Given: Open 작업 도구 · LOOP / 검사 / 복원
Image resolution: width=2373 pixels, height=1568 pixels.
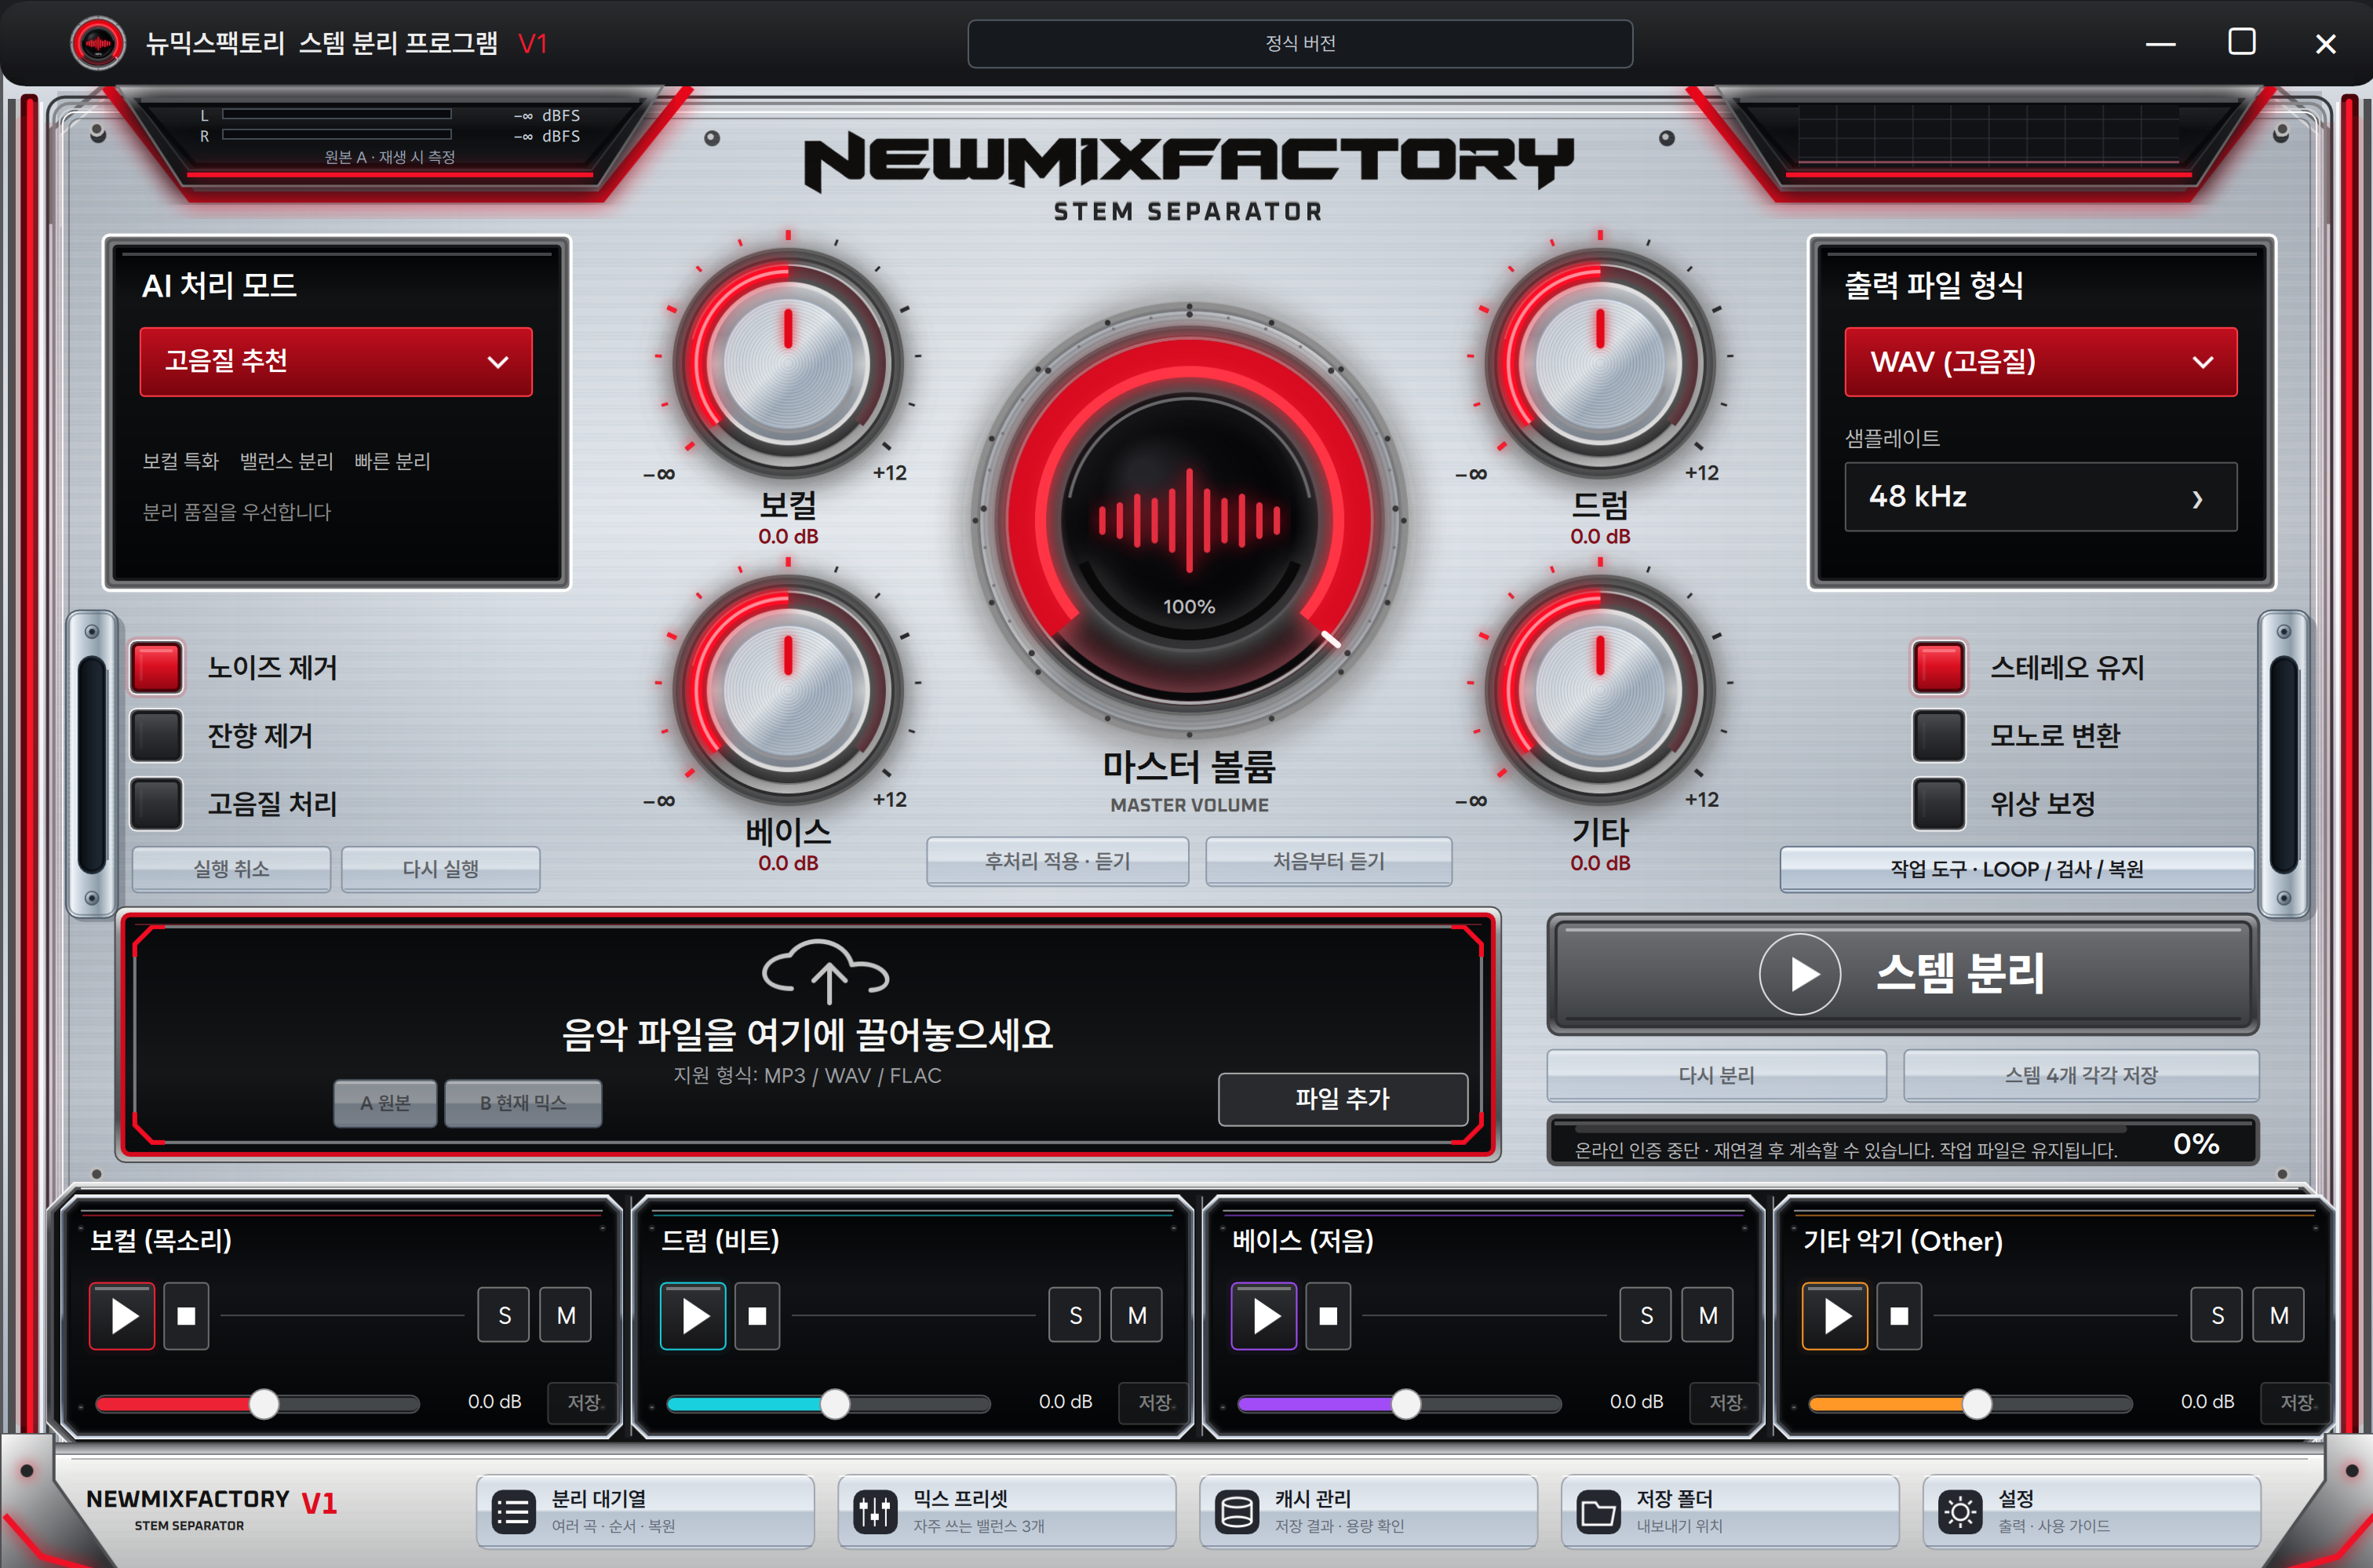Looking at the screenshot, I should (x=2017, y=869).
